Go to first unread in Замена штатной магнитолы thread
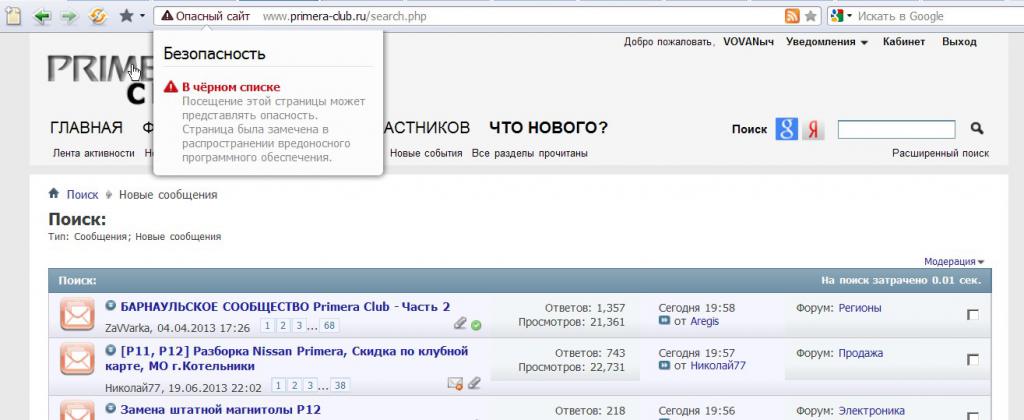This screenshot has width=1024, height=420. [x=111, y=408]
